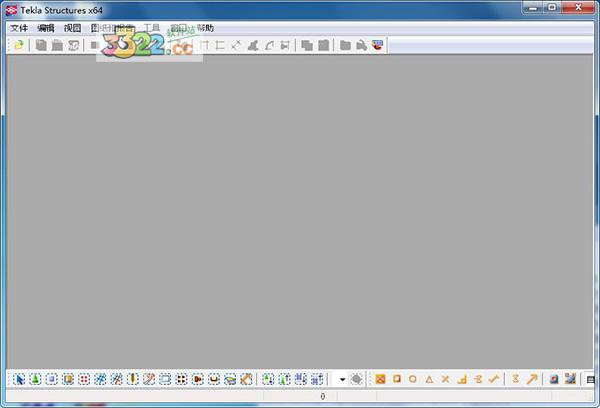Toggle Select surface treatments switch
600x408 pixels.
[x=68, y=379]
